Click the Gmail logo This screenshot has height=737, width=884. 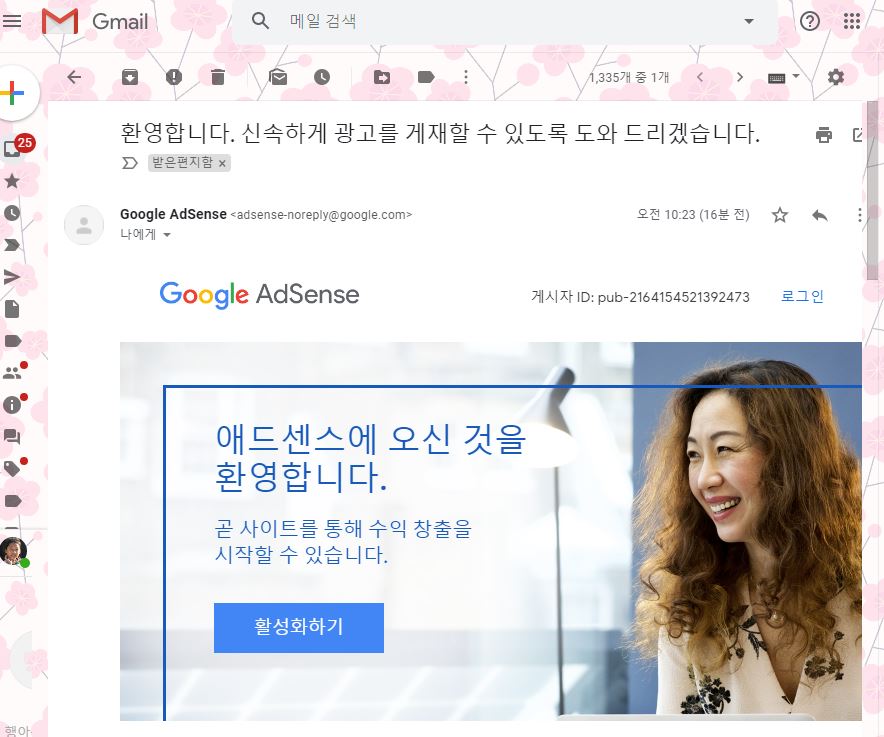click(95, 21)
